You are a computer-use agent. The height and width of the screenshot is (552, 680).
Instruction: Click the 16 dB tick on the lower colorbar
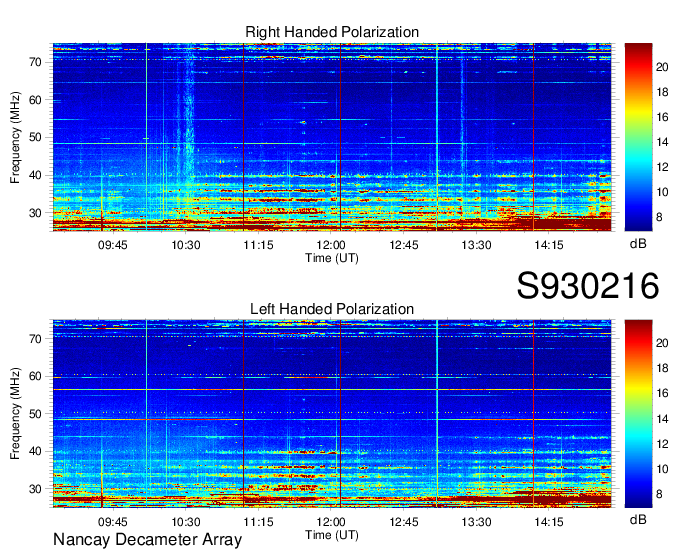662,393
